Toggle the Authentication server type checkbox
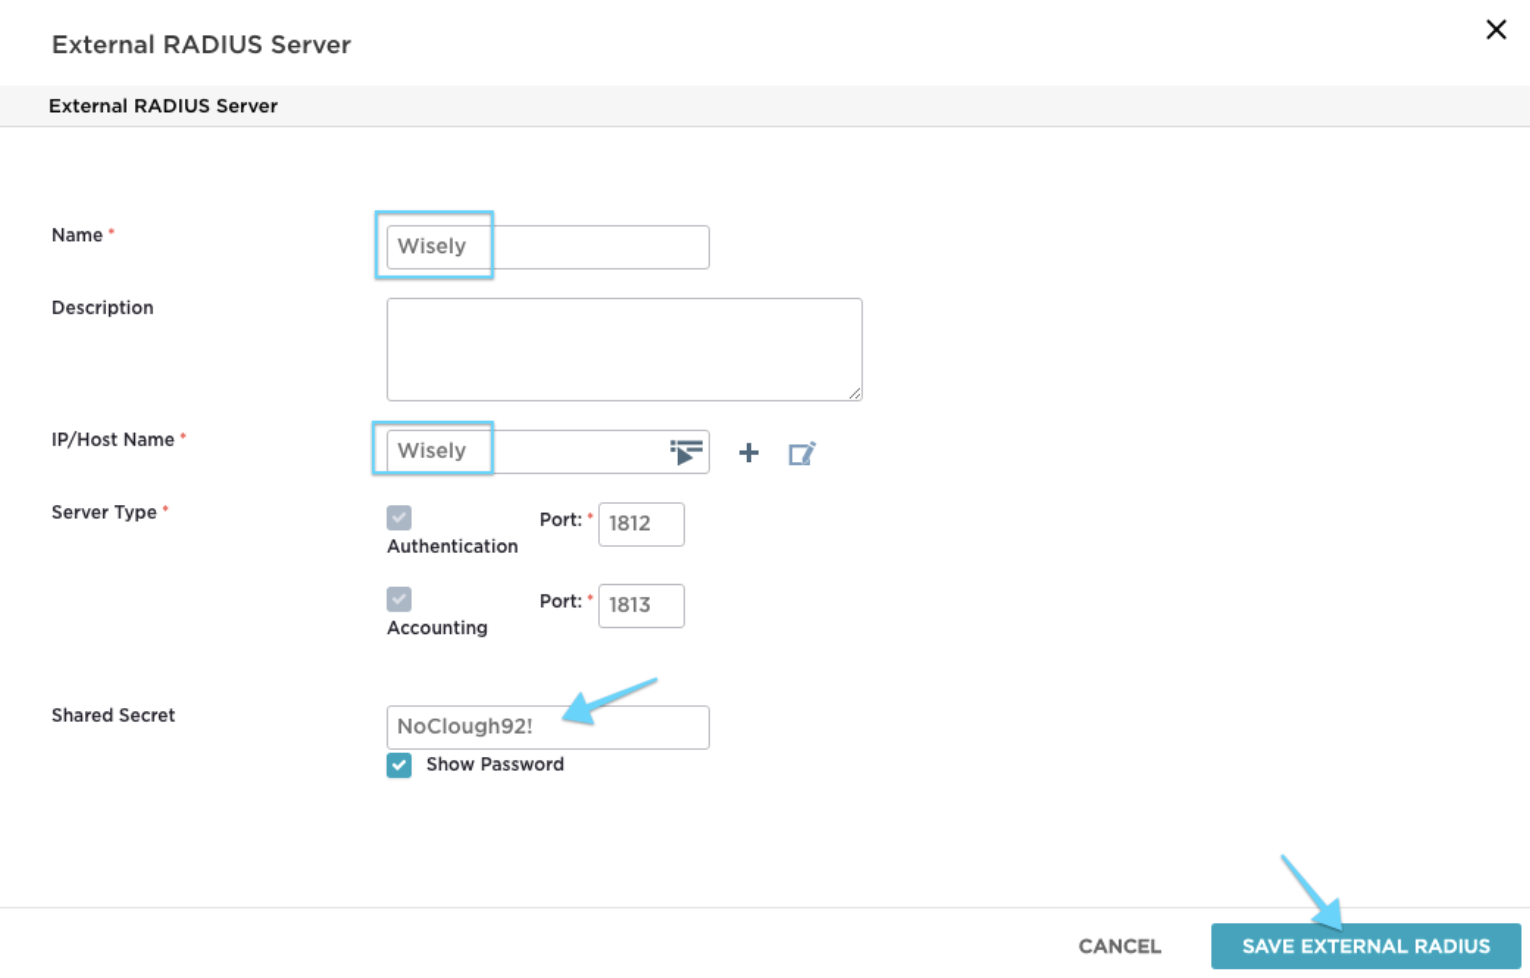1530x978 pixels. click(x=399, y=518)
